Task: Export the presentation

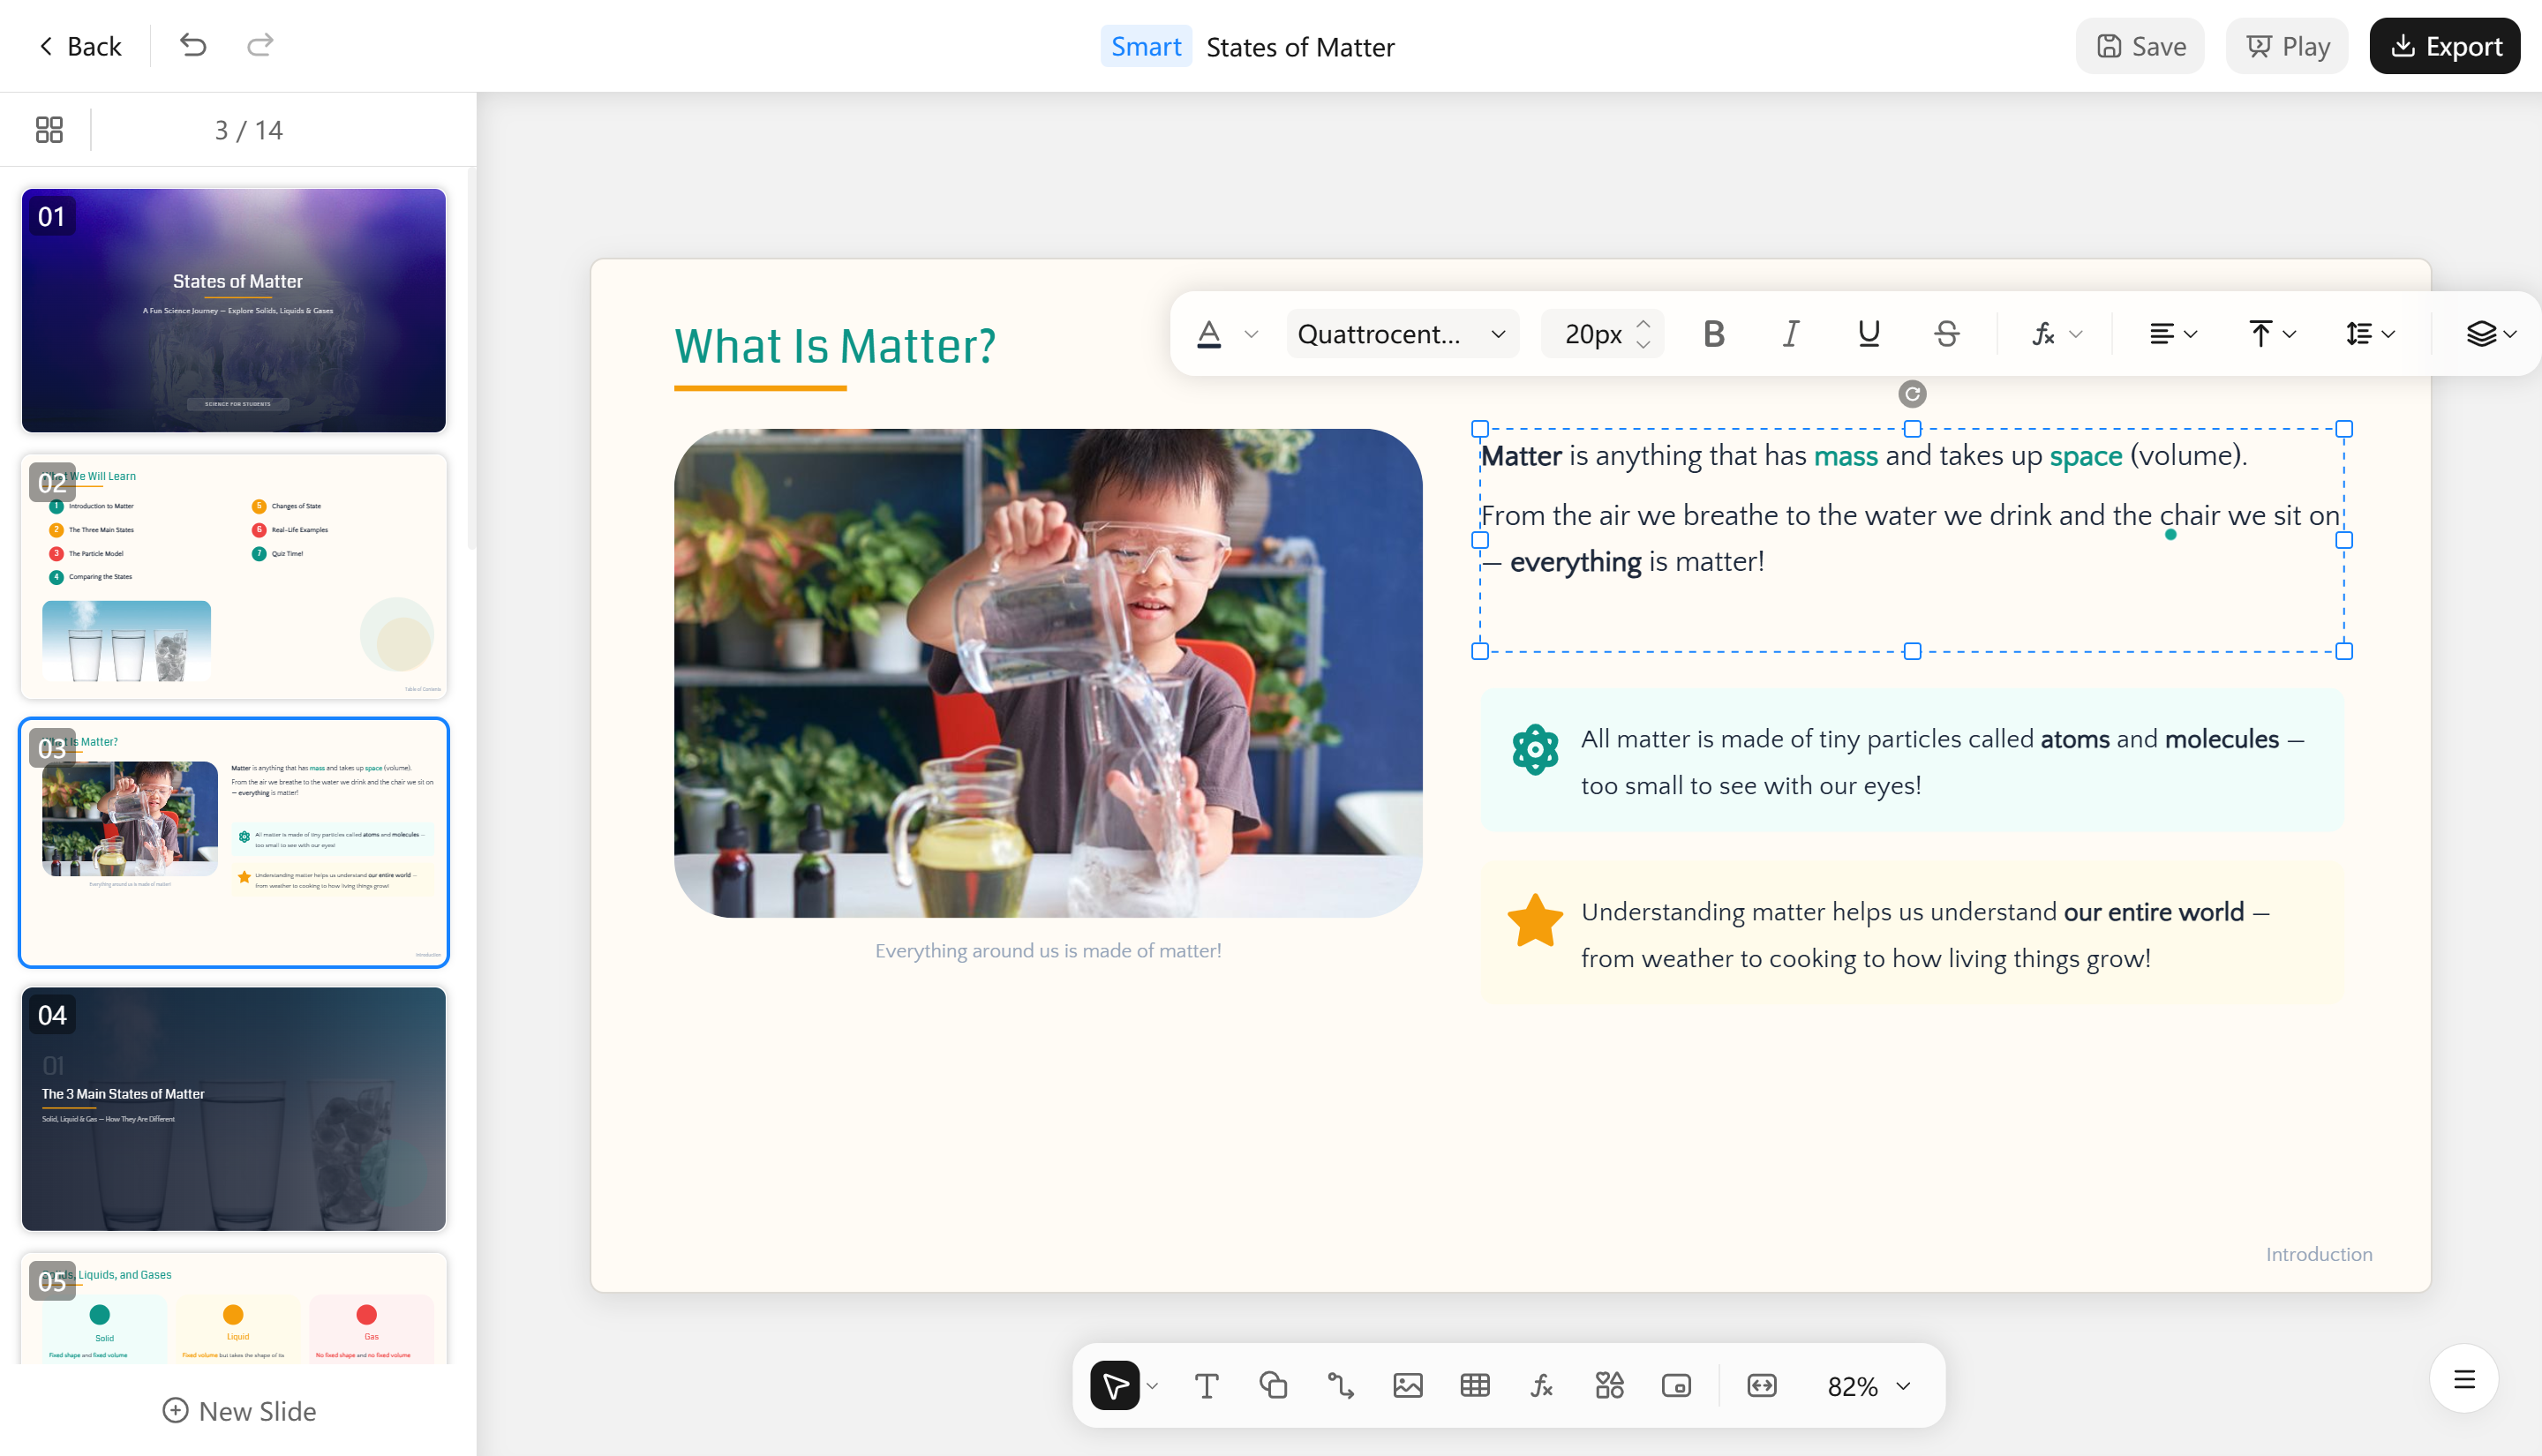Action: pyautogui.click(x=2444, y=46)
